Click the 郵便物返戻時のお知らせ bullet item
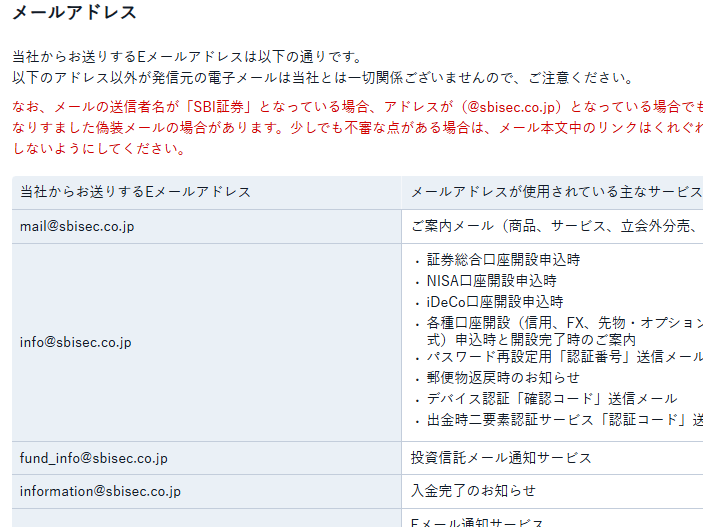This screenshot has width=703, height=527. [503, 377]
